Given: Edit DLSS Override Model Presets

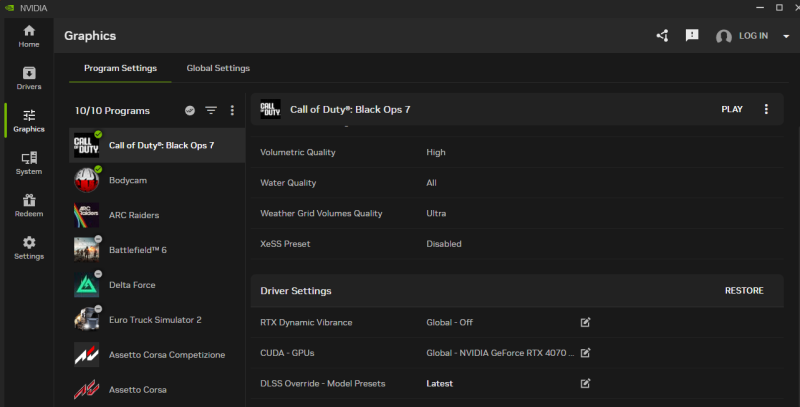Looking at the screenshot, I should [x=586, y=383].
